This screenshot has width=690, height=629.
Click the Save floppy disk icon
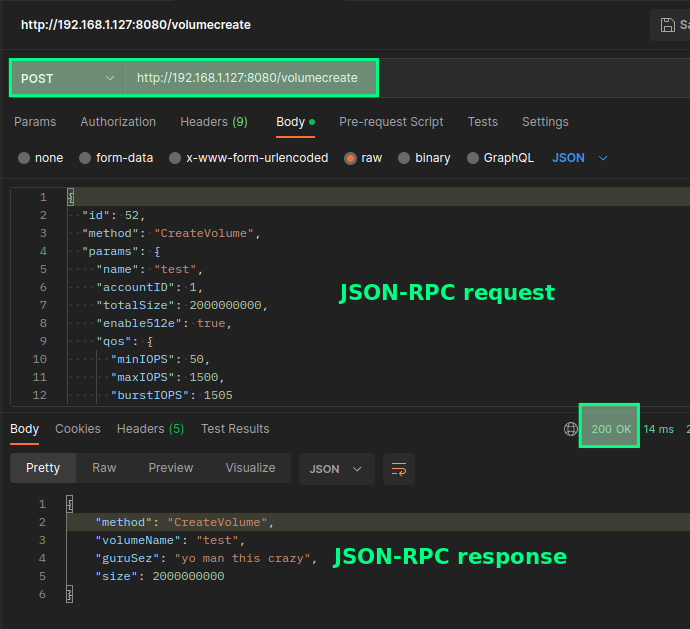point(667,25)
